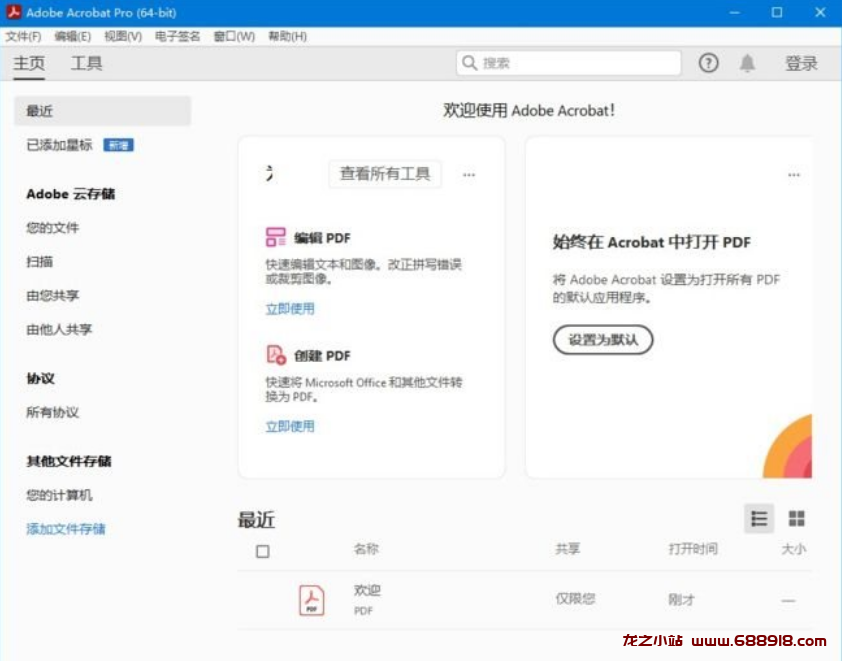Image resolution: width=842 pixels, height=661 pixels.
Task: Open the notifications bell icon
Action: 747,63
